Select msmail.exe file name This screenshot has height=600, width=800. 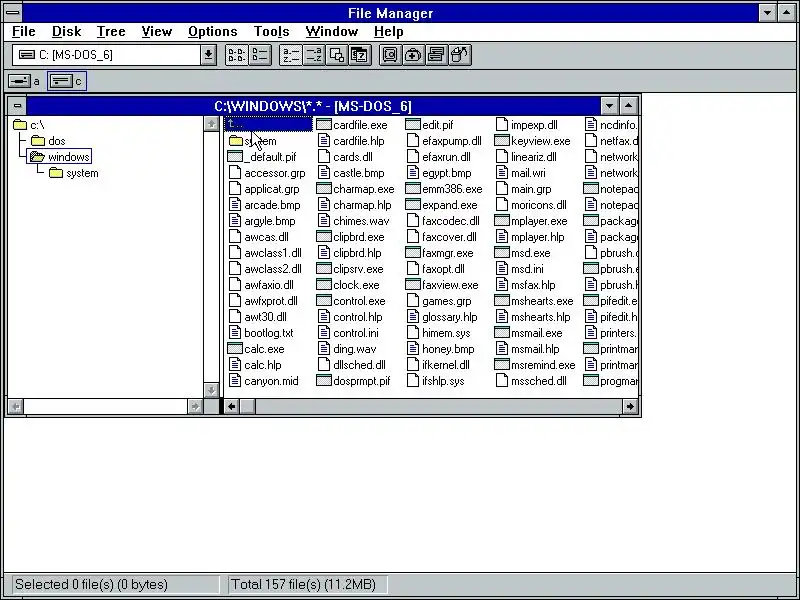coord(536,333)
